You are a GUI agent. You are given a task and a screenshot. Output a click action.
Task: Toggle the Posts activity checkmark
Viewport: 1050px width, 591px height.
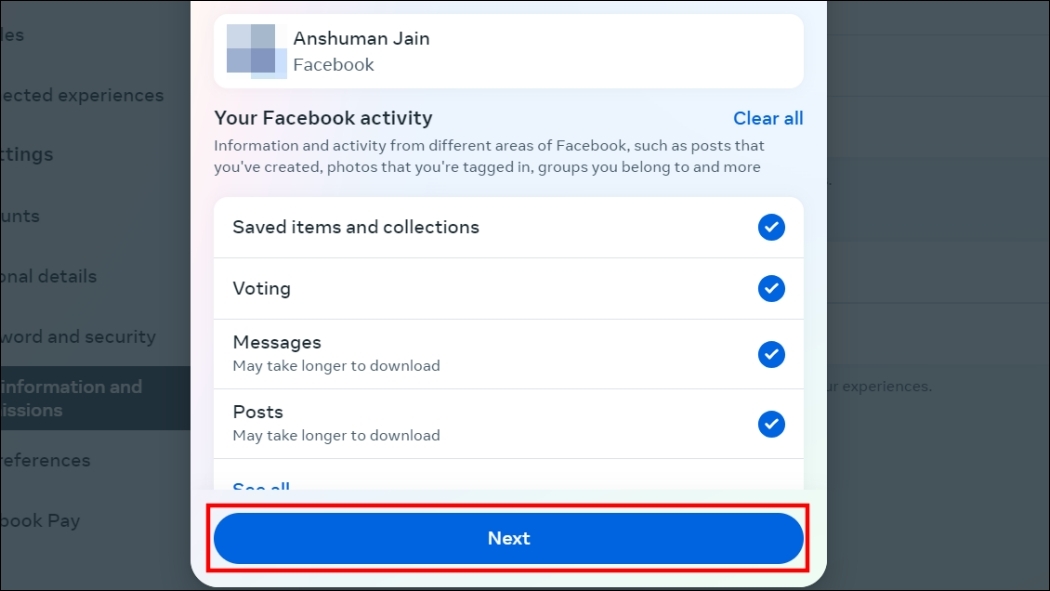[x=771, y=423]
